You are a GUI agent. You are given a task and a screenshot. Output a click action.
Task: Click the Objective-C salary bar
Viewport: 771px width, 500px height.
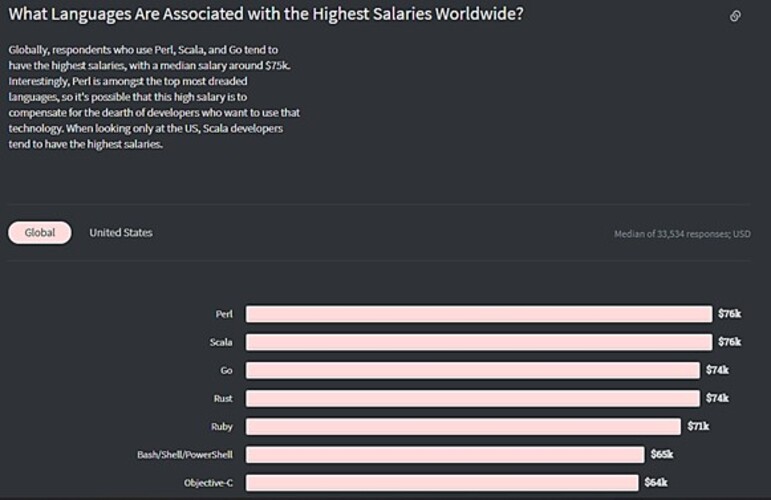441,482
